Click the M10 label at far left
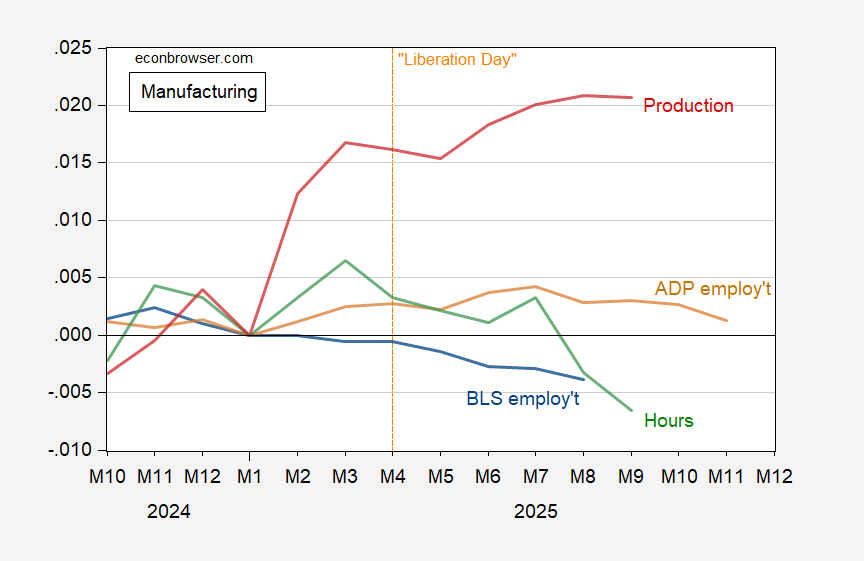864x561 pixels. [107, 477]
